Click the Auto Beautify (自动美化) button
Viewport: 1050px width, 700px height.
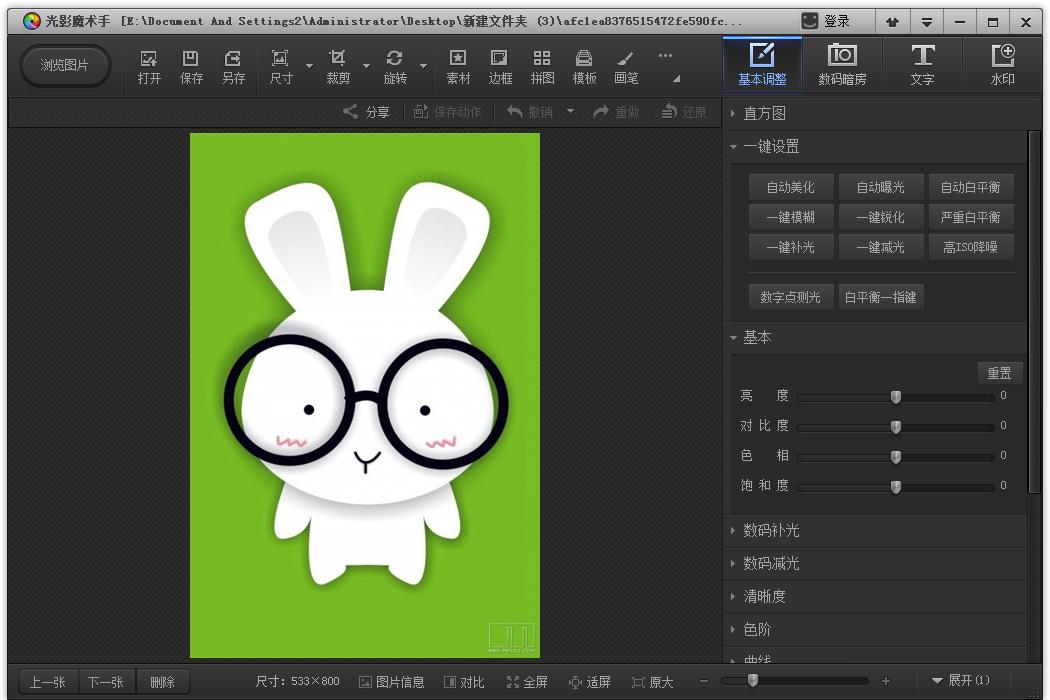790,187
